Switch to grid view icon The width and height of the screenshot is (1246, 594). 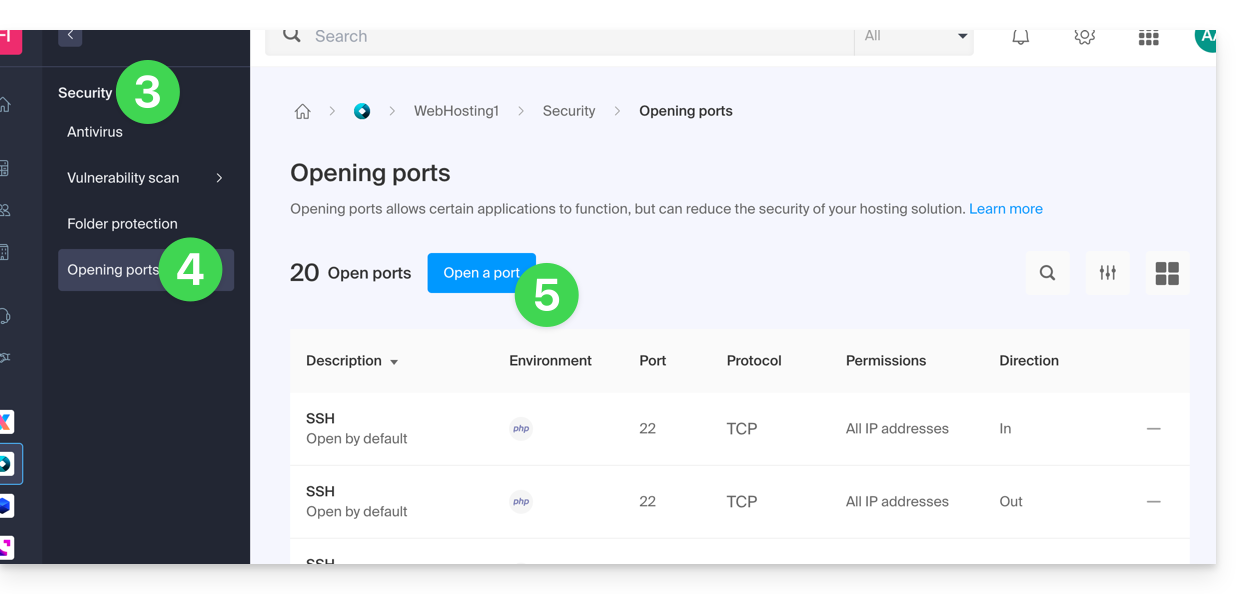(1167, 273)
